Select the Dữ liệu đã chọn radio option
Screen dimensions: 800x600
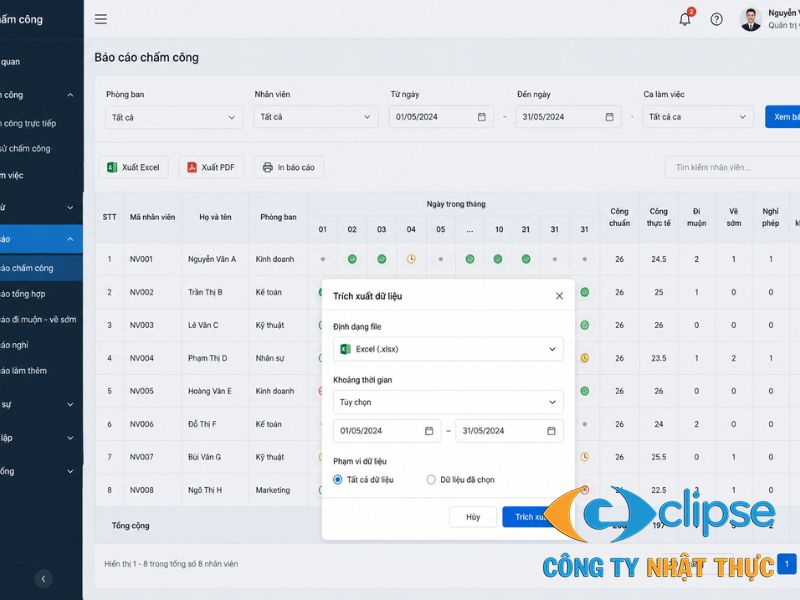(x=431, y=480)
